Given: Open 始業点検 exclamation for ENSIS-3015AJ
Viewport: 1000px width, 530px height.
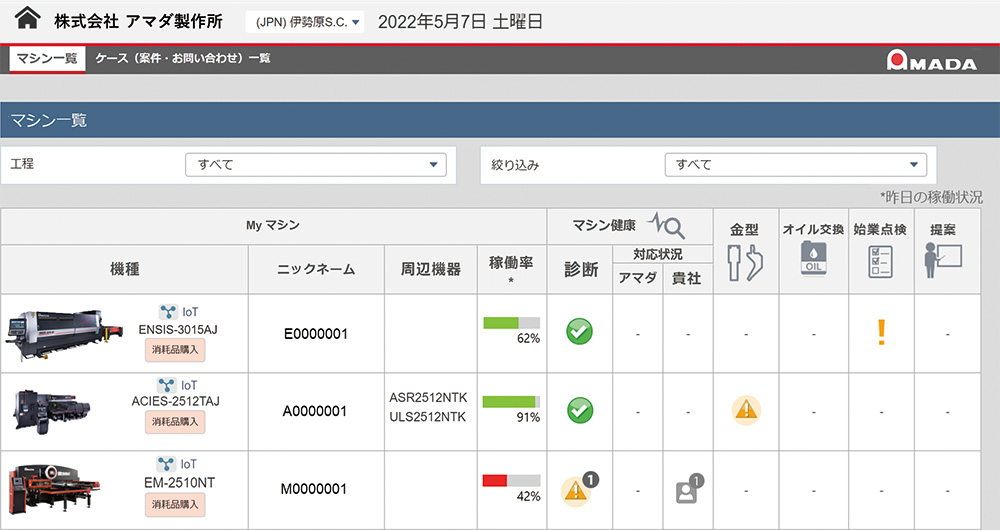Looking at the screenshot, I should click(881, 332).
